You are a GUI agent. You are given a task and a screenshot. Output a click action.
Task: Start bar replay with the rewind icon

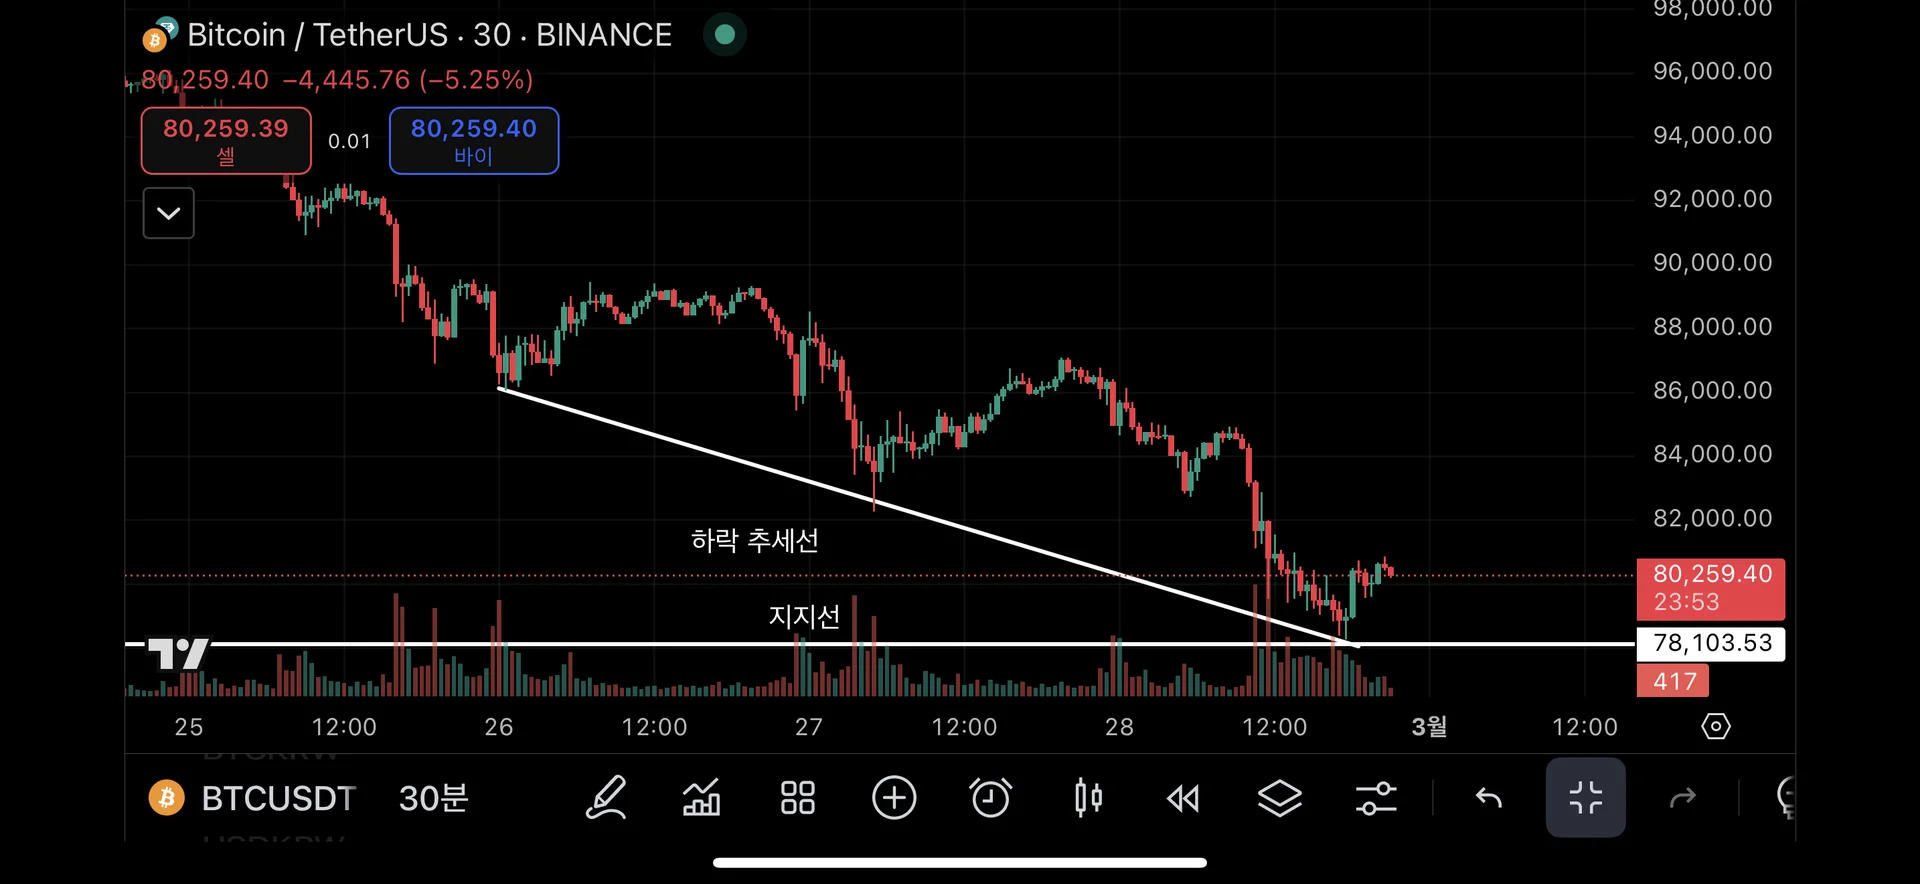1183,798
